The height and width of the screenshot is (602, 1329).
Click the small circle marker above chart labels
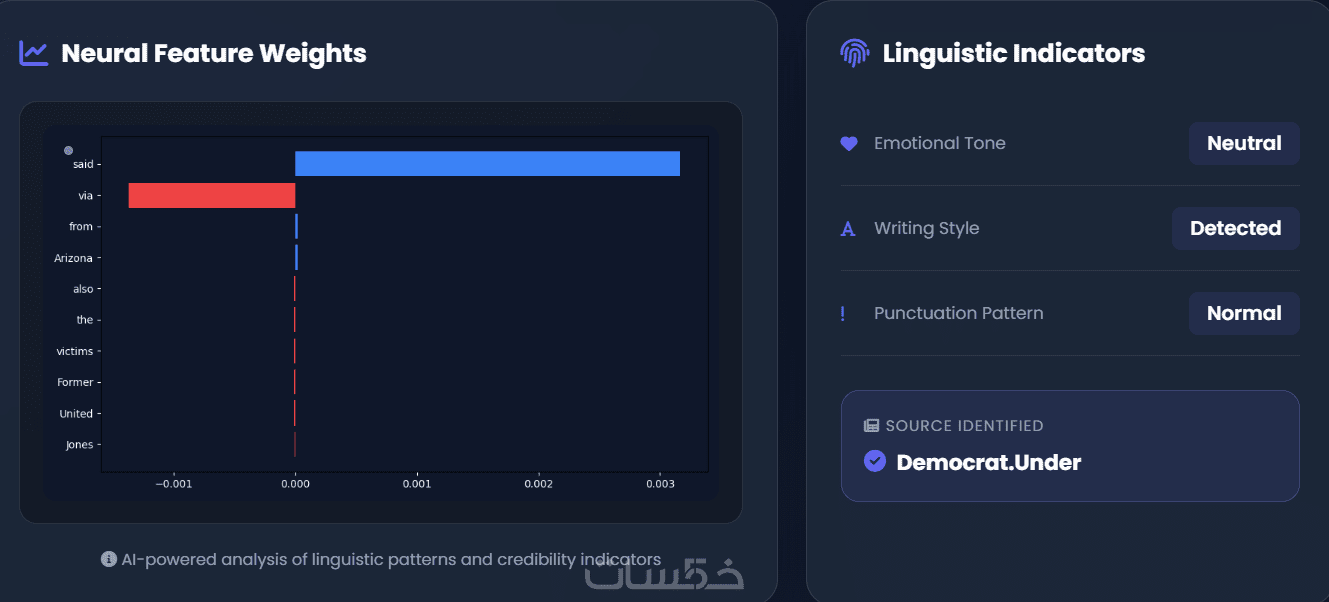68,150
